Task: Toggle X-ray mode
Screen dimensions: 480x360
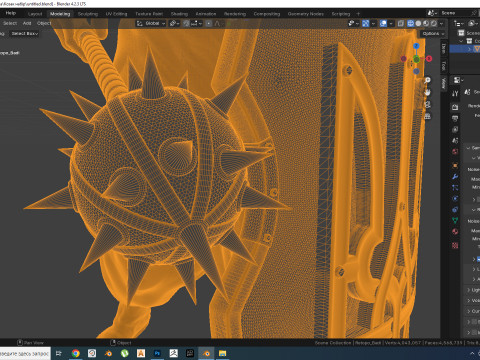Action: point(401,23)
